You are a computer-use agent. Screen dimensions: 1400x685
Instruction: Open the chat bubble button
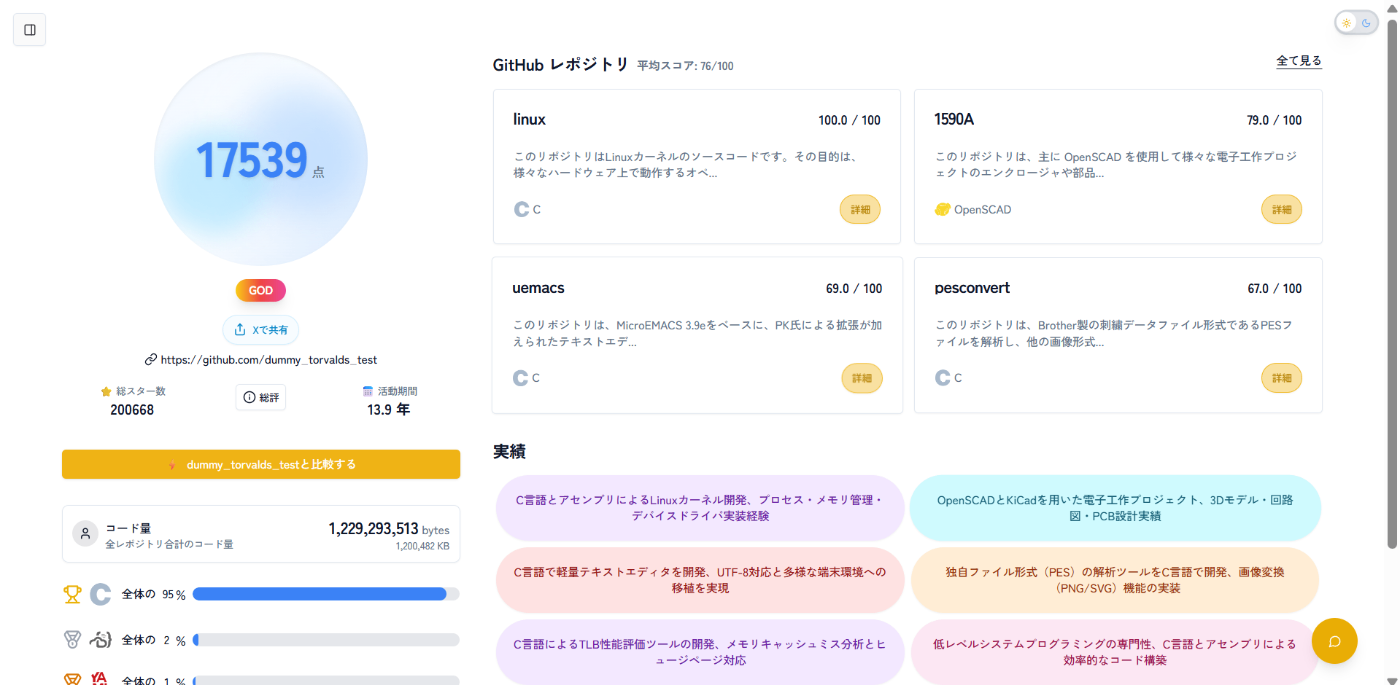1334,641
